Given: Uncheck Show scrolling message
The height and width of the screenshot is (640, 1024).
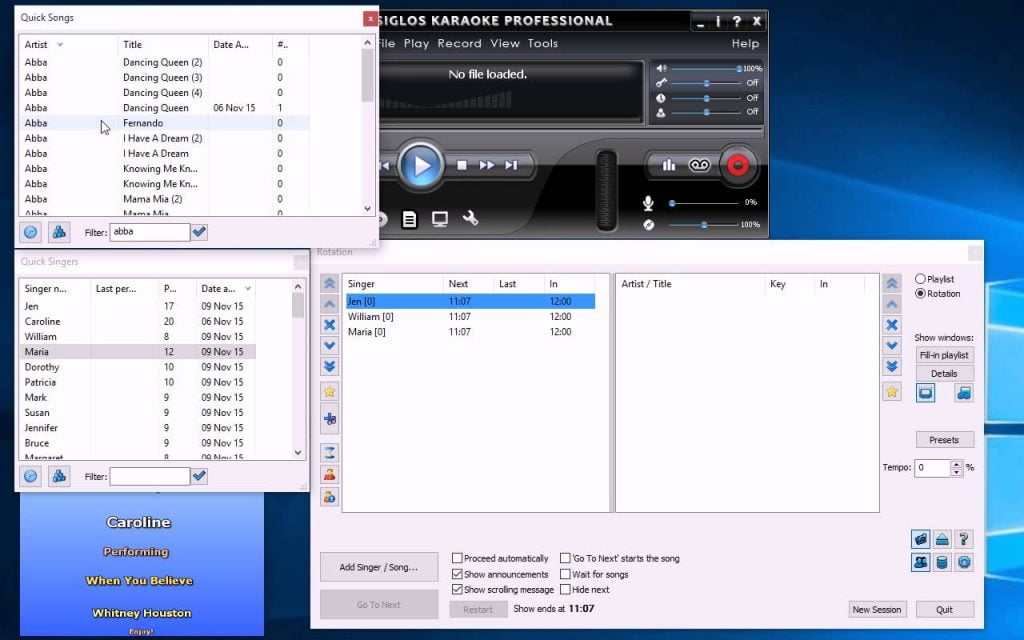Looking at the screenshot, I should (x=457, y=587).
